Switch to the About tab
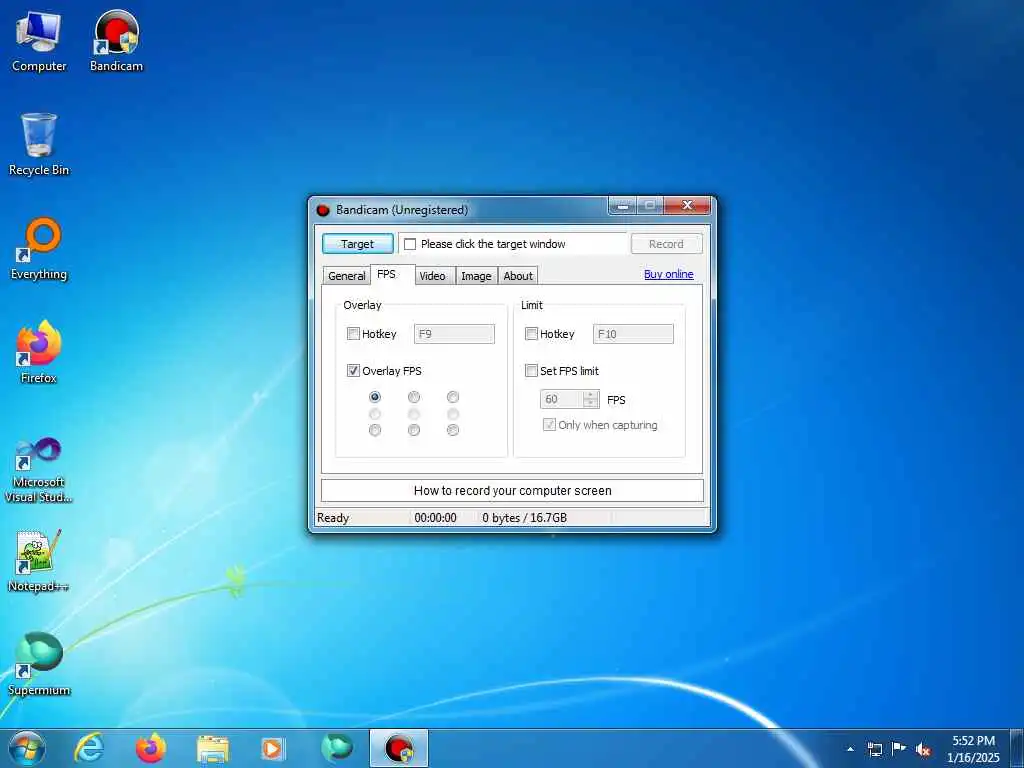 click(518, 276)
